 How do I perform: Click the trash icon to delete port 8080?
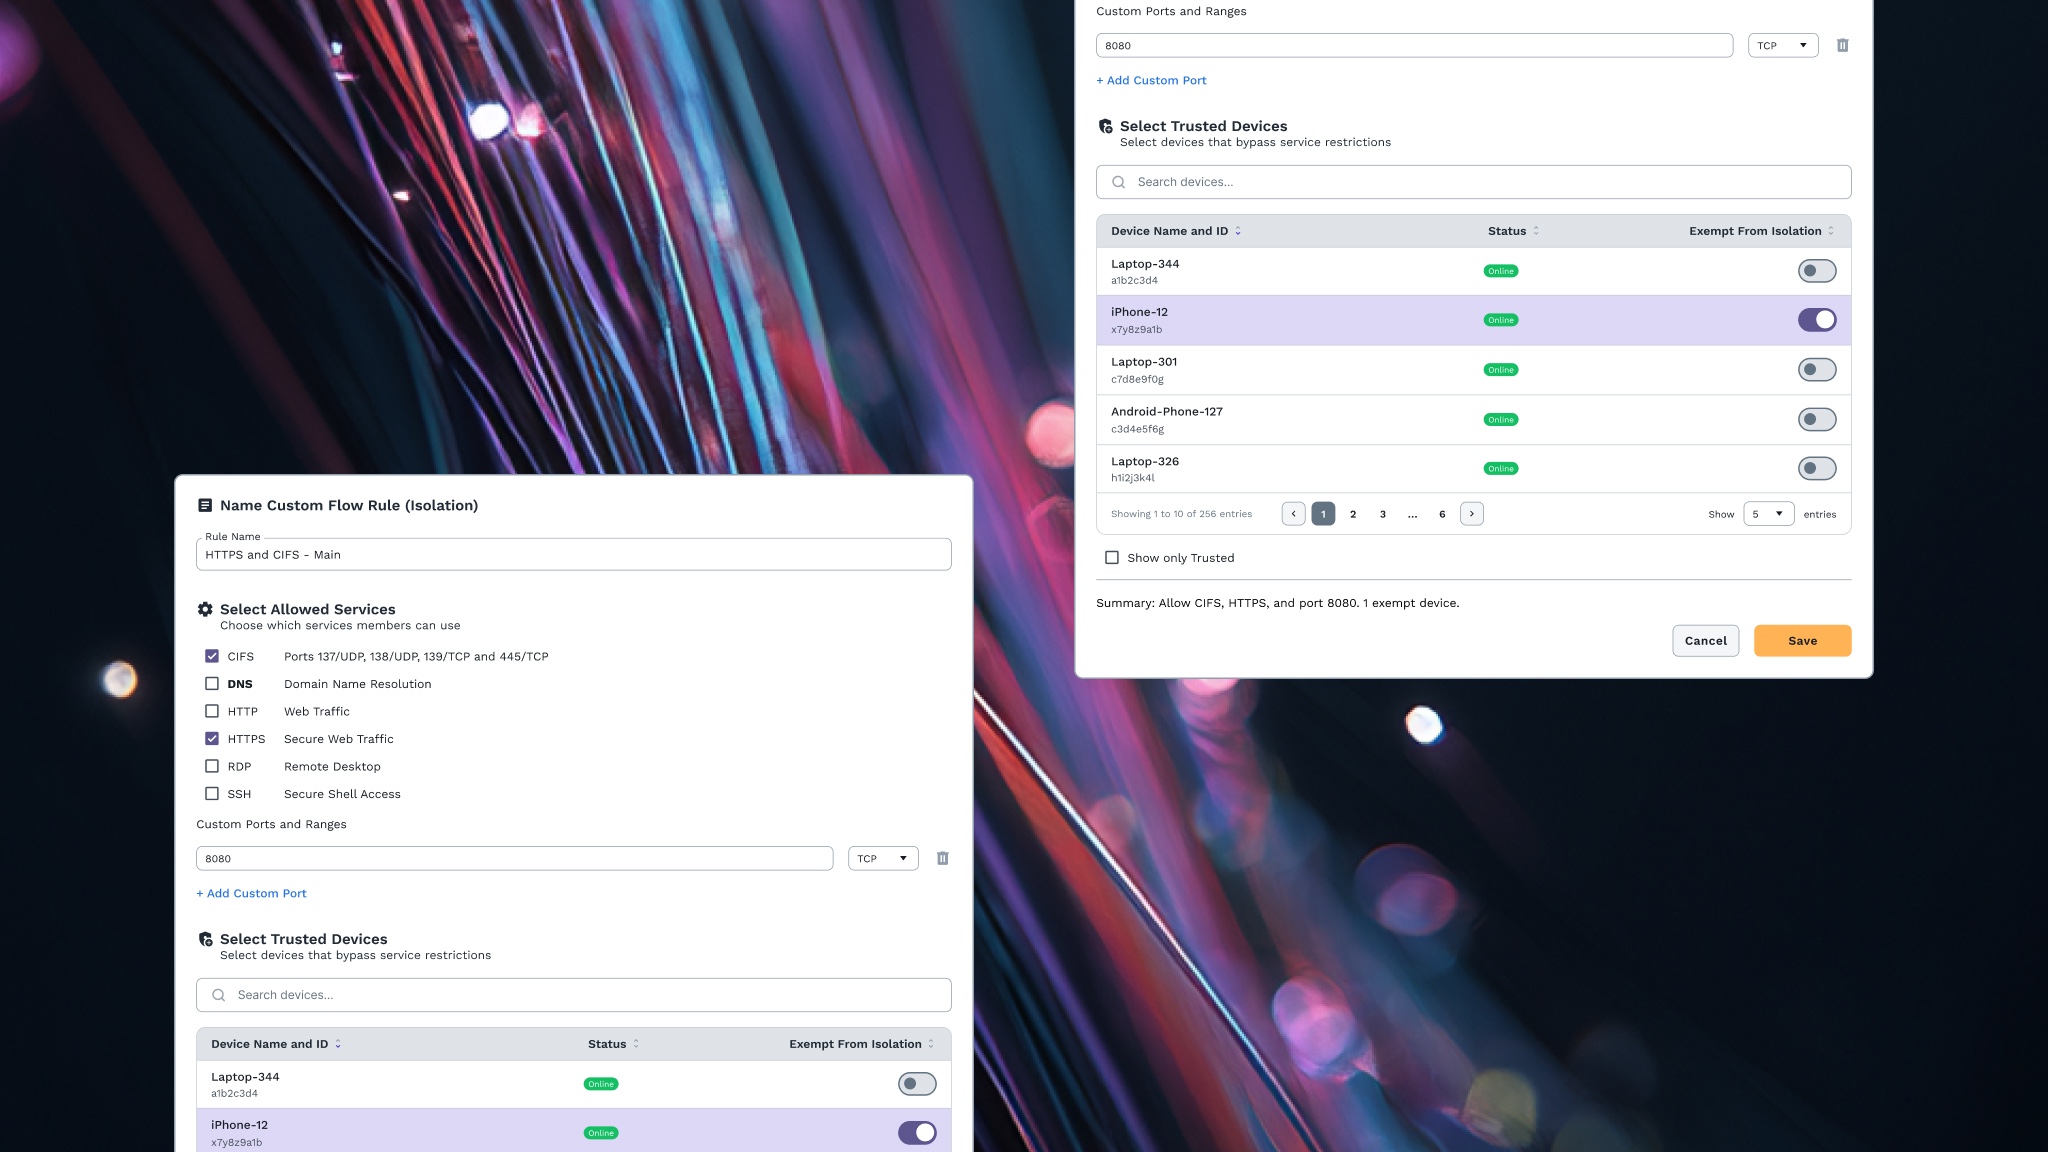click(x=1843, y=45)
